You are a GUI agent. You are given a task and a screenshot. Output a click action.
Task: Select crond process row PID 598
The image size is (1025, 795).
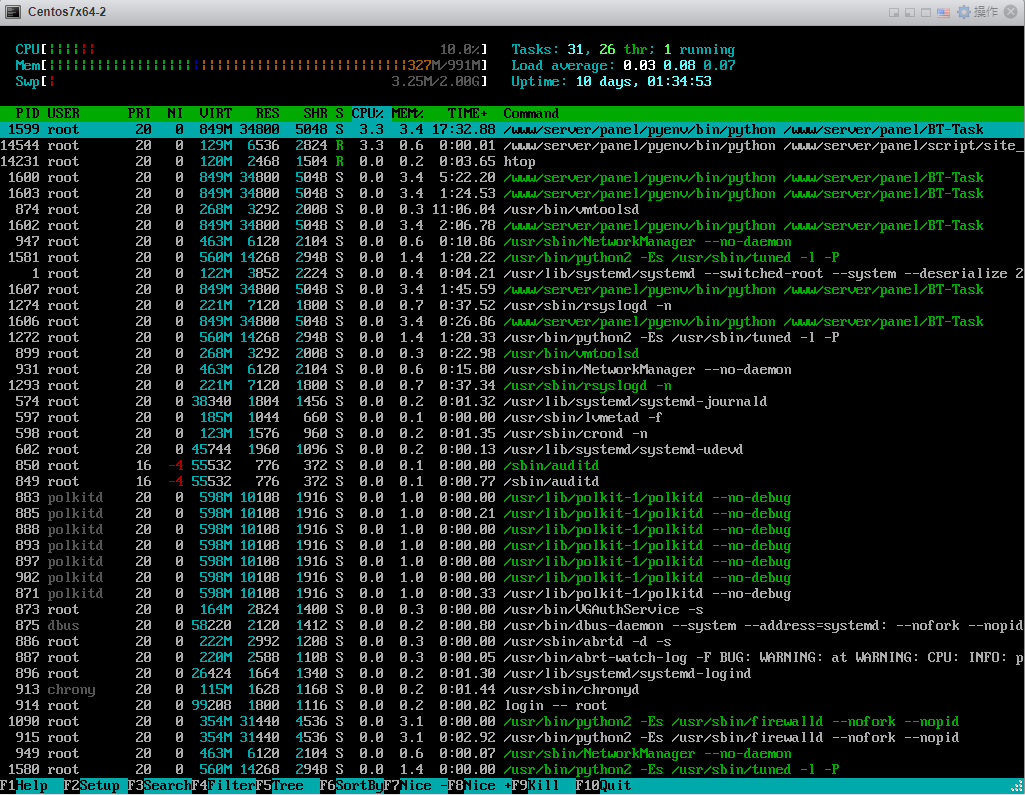tap(512, 433)
